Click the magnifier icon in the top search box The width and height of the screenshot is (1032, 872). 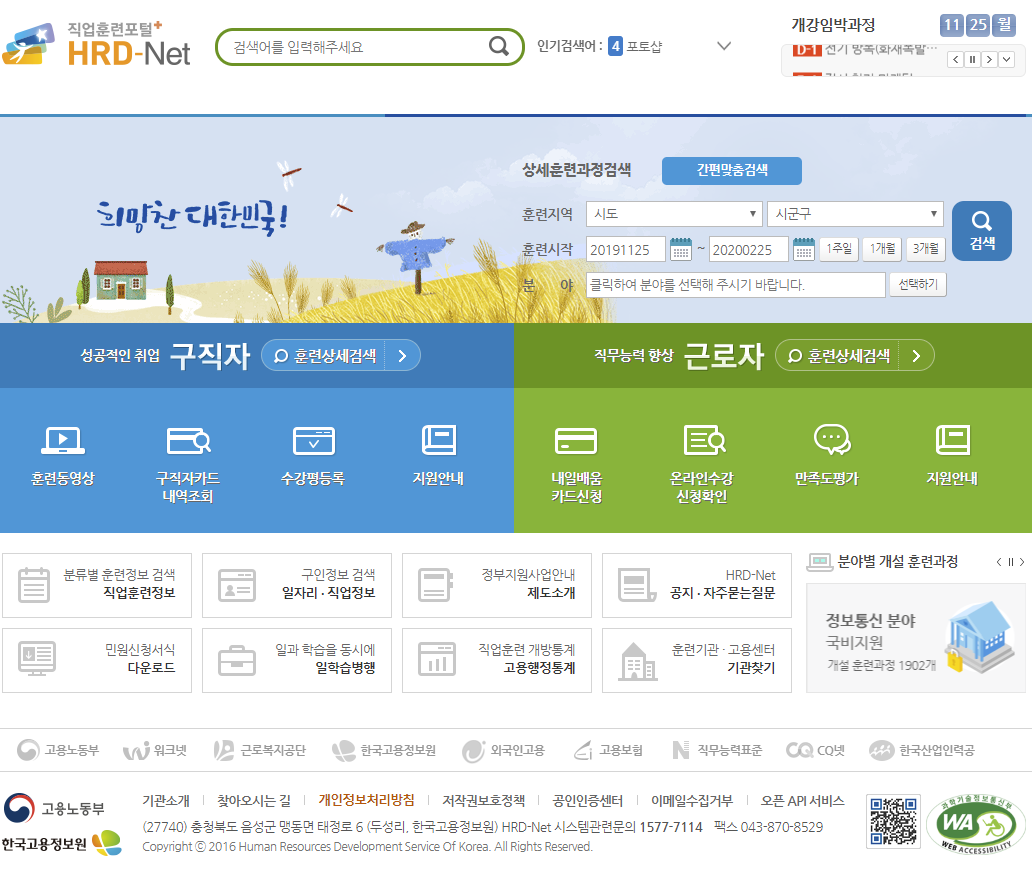click(x=499, y=46)
